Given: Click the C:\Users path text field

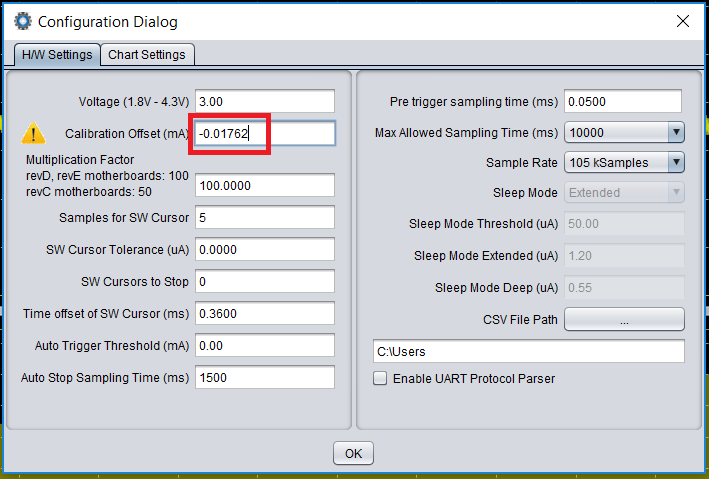Looking at the screenshot, I should pos(529,351).
